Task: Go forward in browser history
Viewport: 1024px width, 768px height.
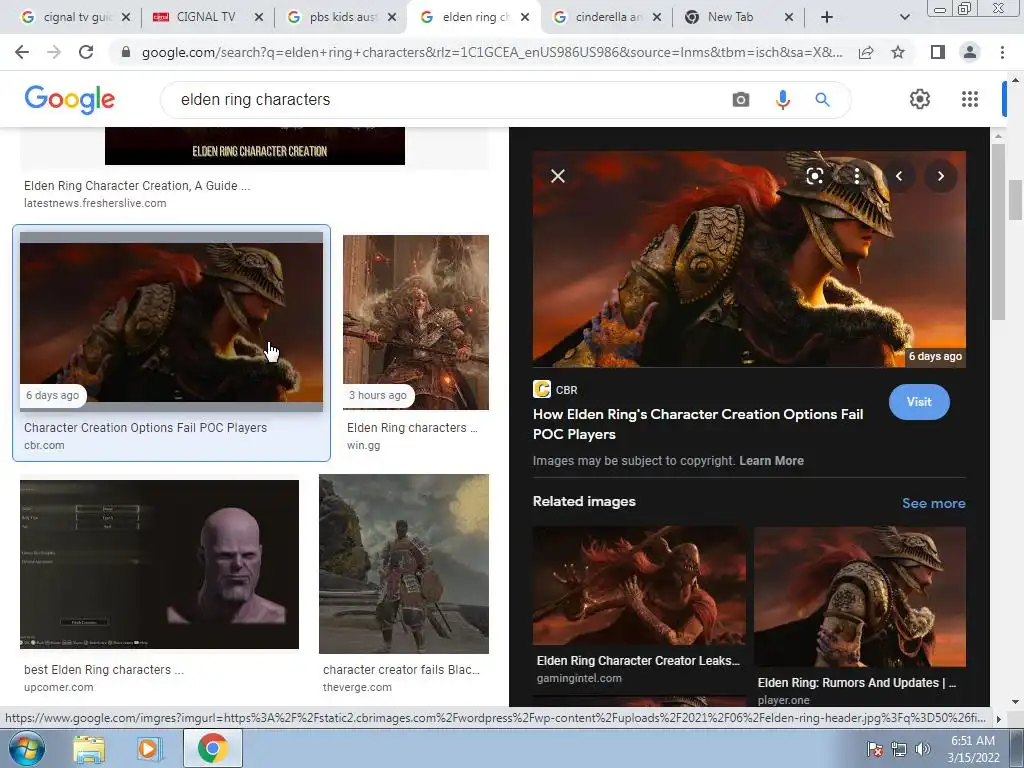Action: tap(54, 52)
